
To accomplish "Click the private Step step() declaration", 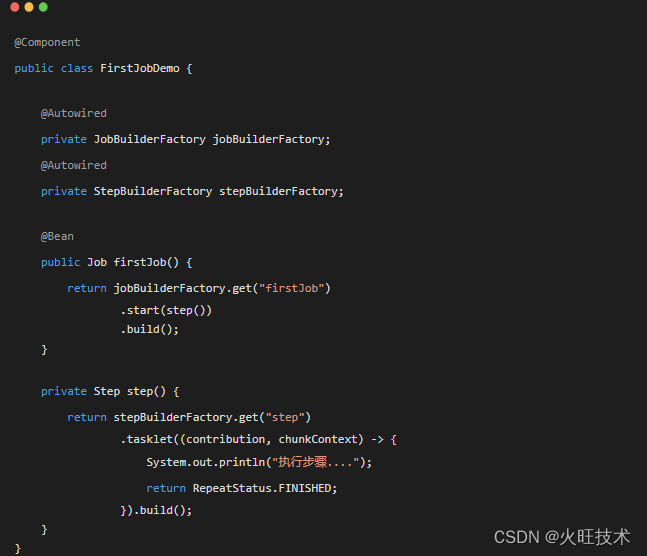I will point(110,391).
